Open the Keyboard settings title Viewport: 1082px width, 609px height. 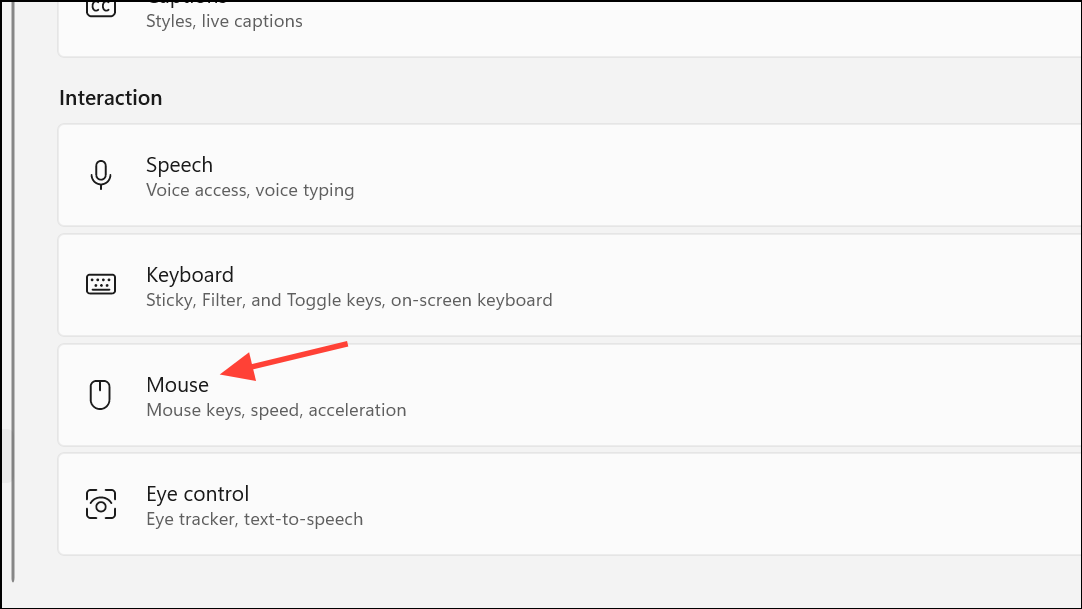(x=190, y=274)
